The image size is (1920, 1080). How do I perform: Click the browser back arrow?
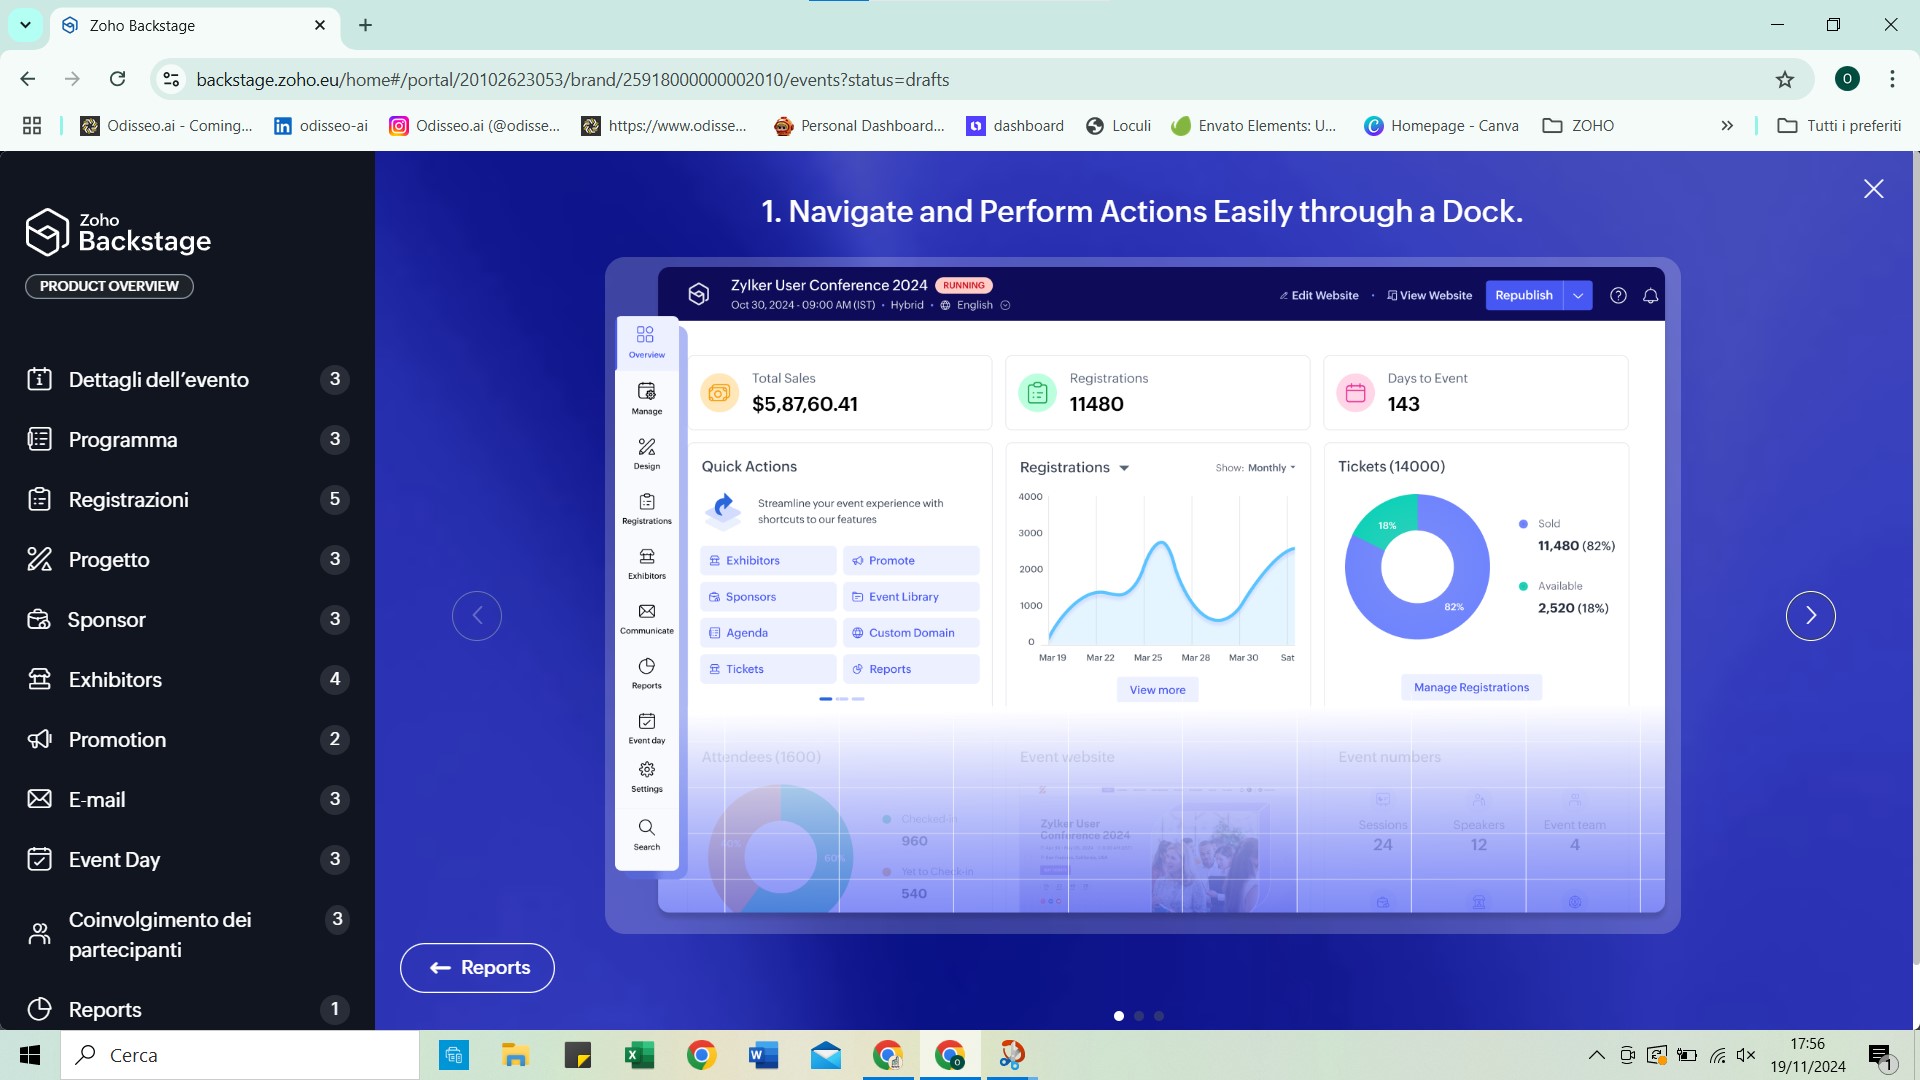[x=28, y=79]
